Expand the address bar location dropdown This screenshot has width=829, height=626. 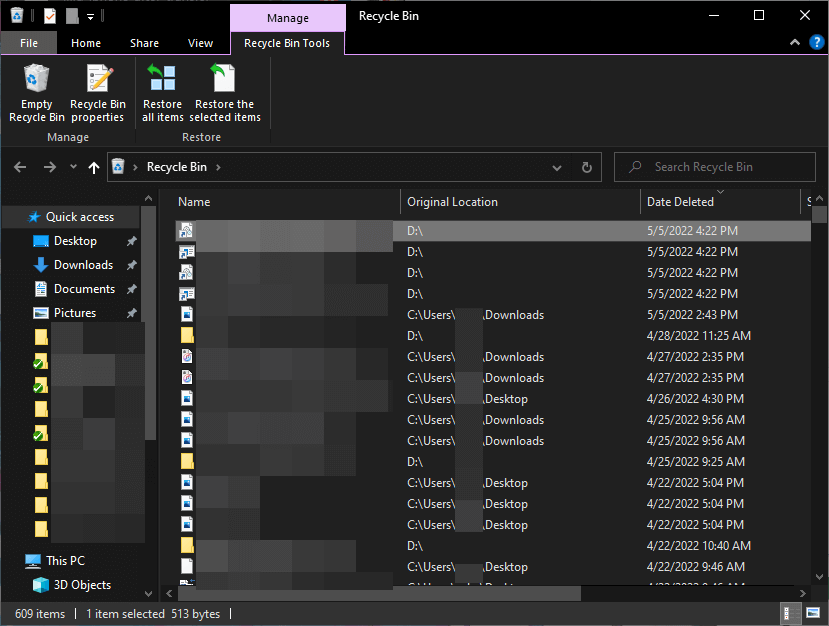[x=556, y=167]
